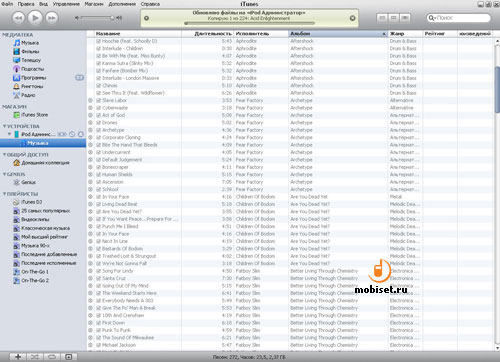Viewport: 500px width, 362px height.
Task: Select the iPod Админис... device
Action: tap(34, 134)
